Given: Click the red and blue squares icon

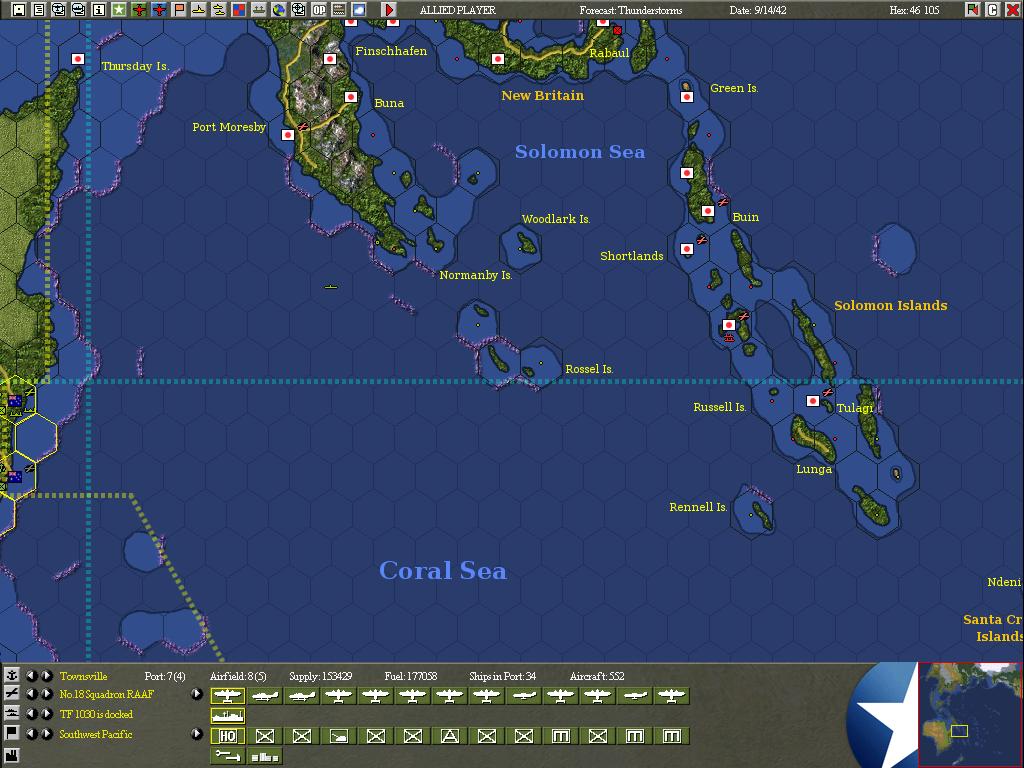Looking at the screenshot, I should (x=239, y=10).
